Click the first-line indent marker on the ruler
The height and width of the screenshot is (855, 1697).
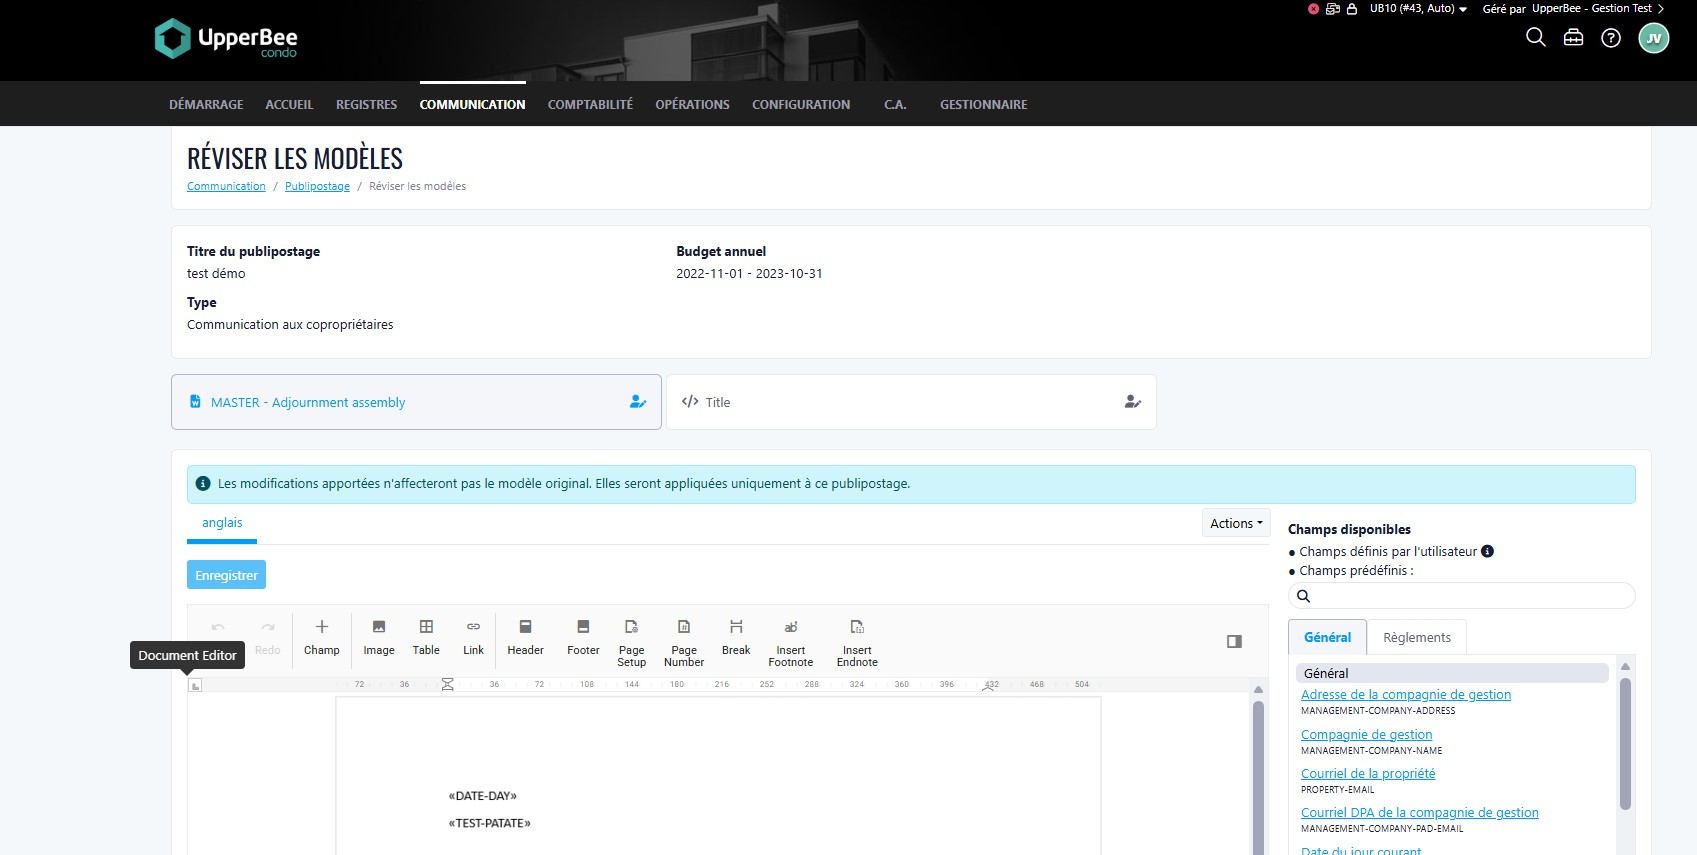(x=448, y=681)
